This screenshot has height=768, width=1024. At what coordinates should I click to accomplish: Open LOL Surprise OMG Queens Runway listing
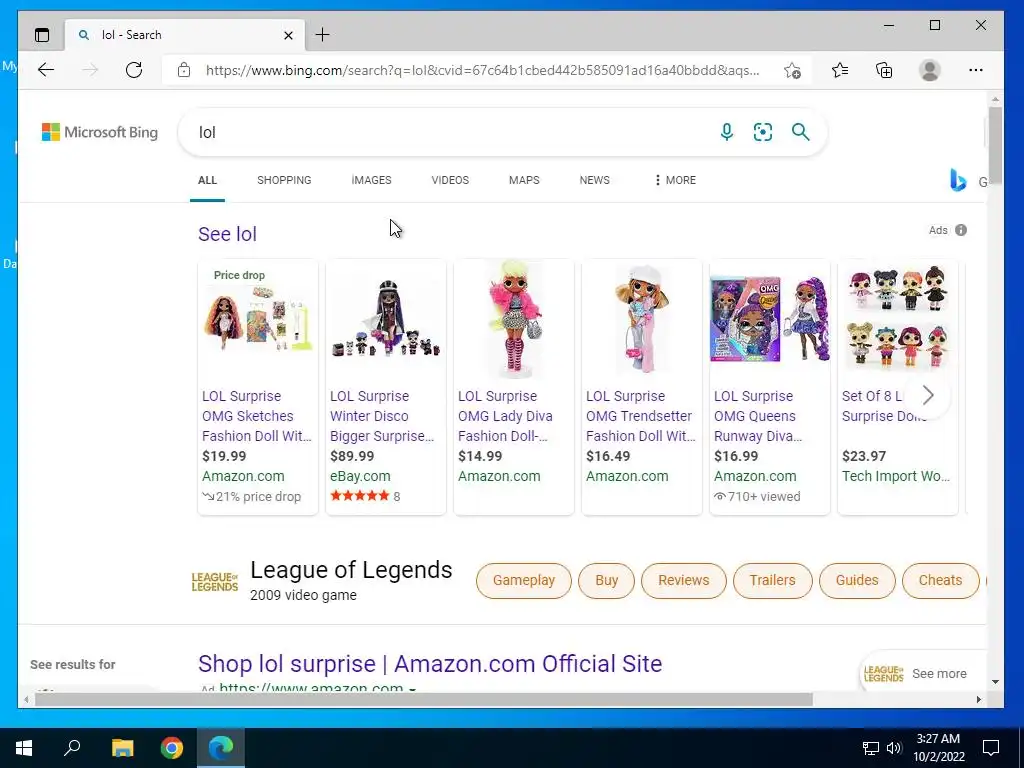[x=758, y=416]
